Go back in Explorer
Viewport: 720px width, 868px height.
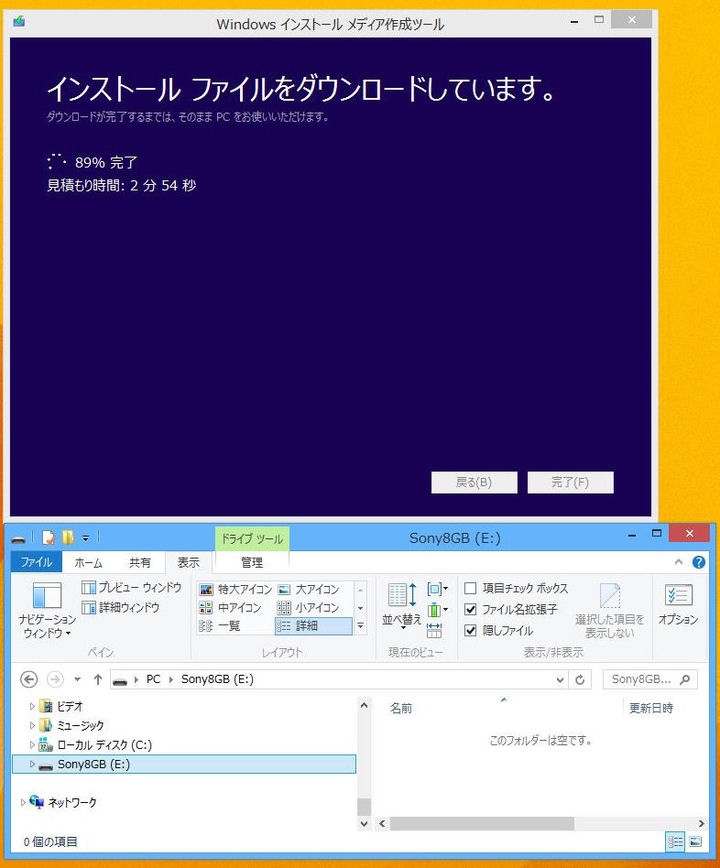coord(29,679)
